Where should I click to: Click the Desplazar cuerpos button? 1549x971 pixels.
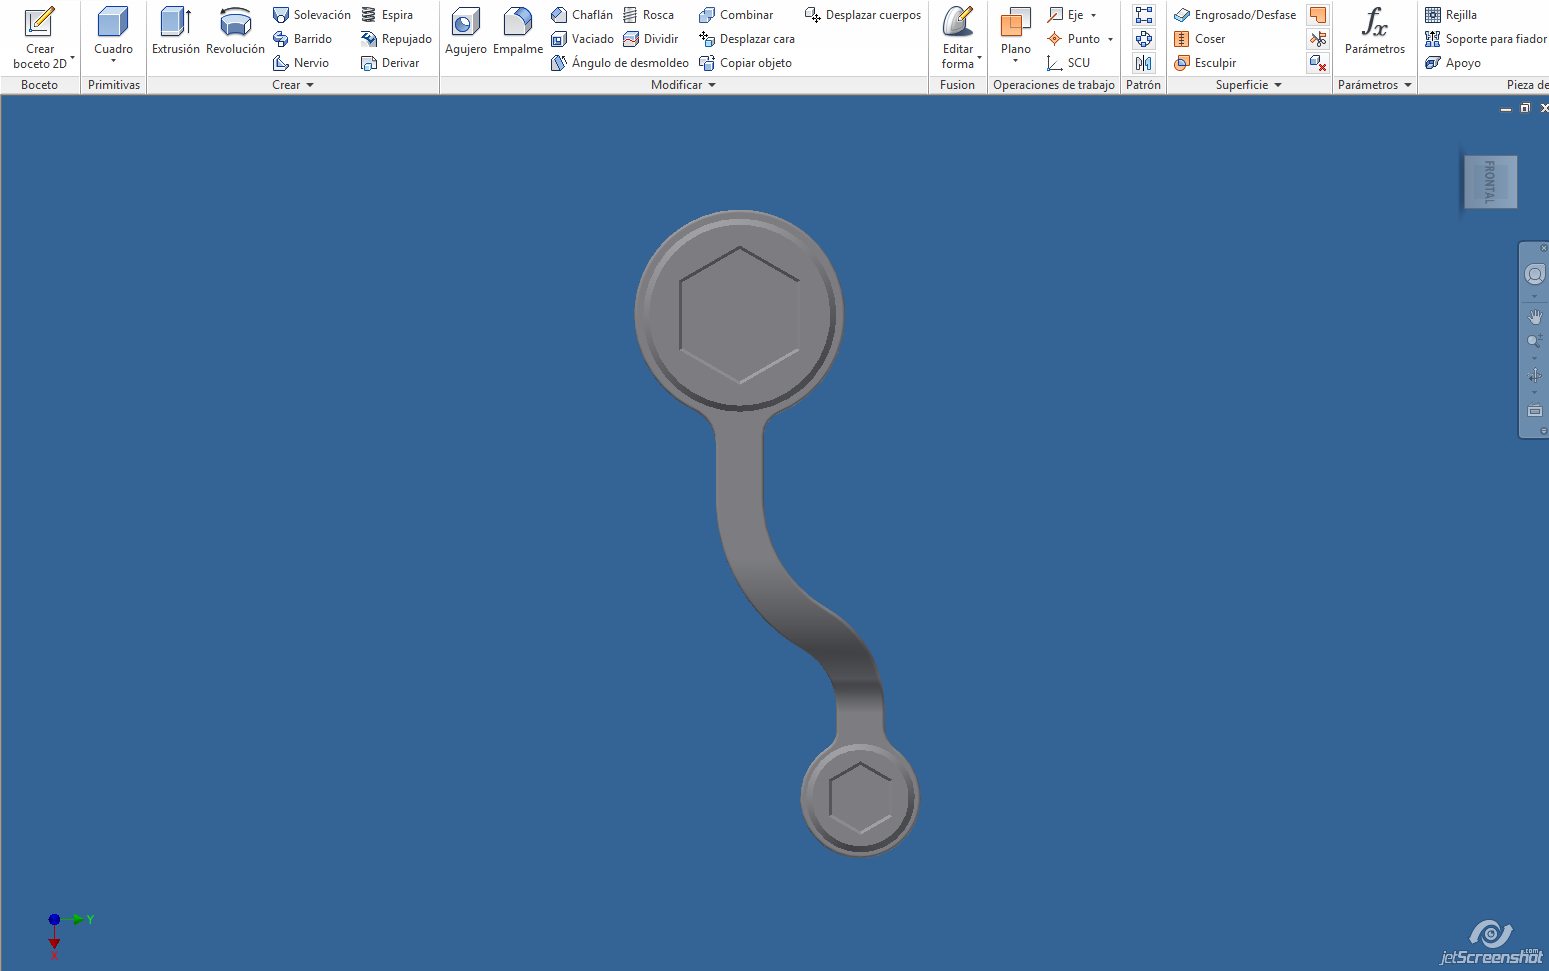point(863,15)
